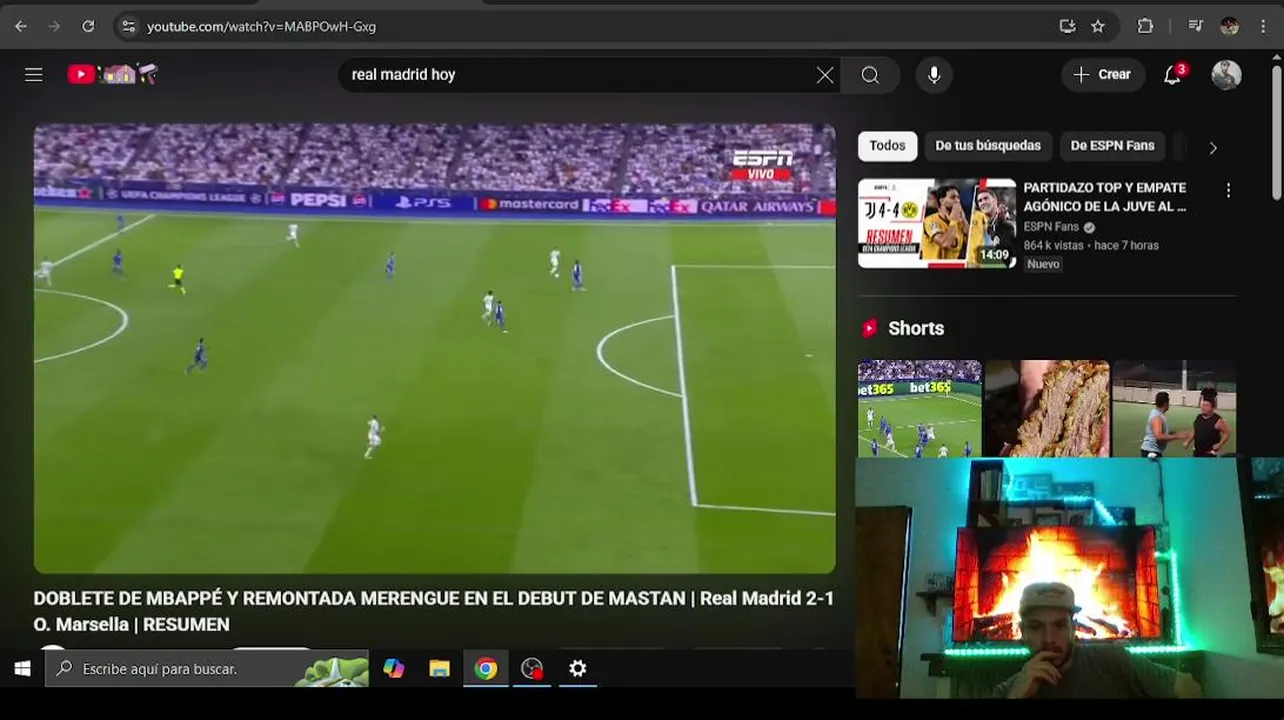The width and height of the screenshot is (1284, 720).
Task: Open Settings gear in taskbar
Action: pos(578,669)
